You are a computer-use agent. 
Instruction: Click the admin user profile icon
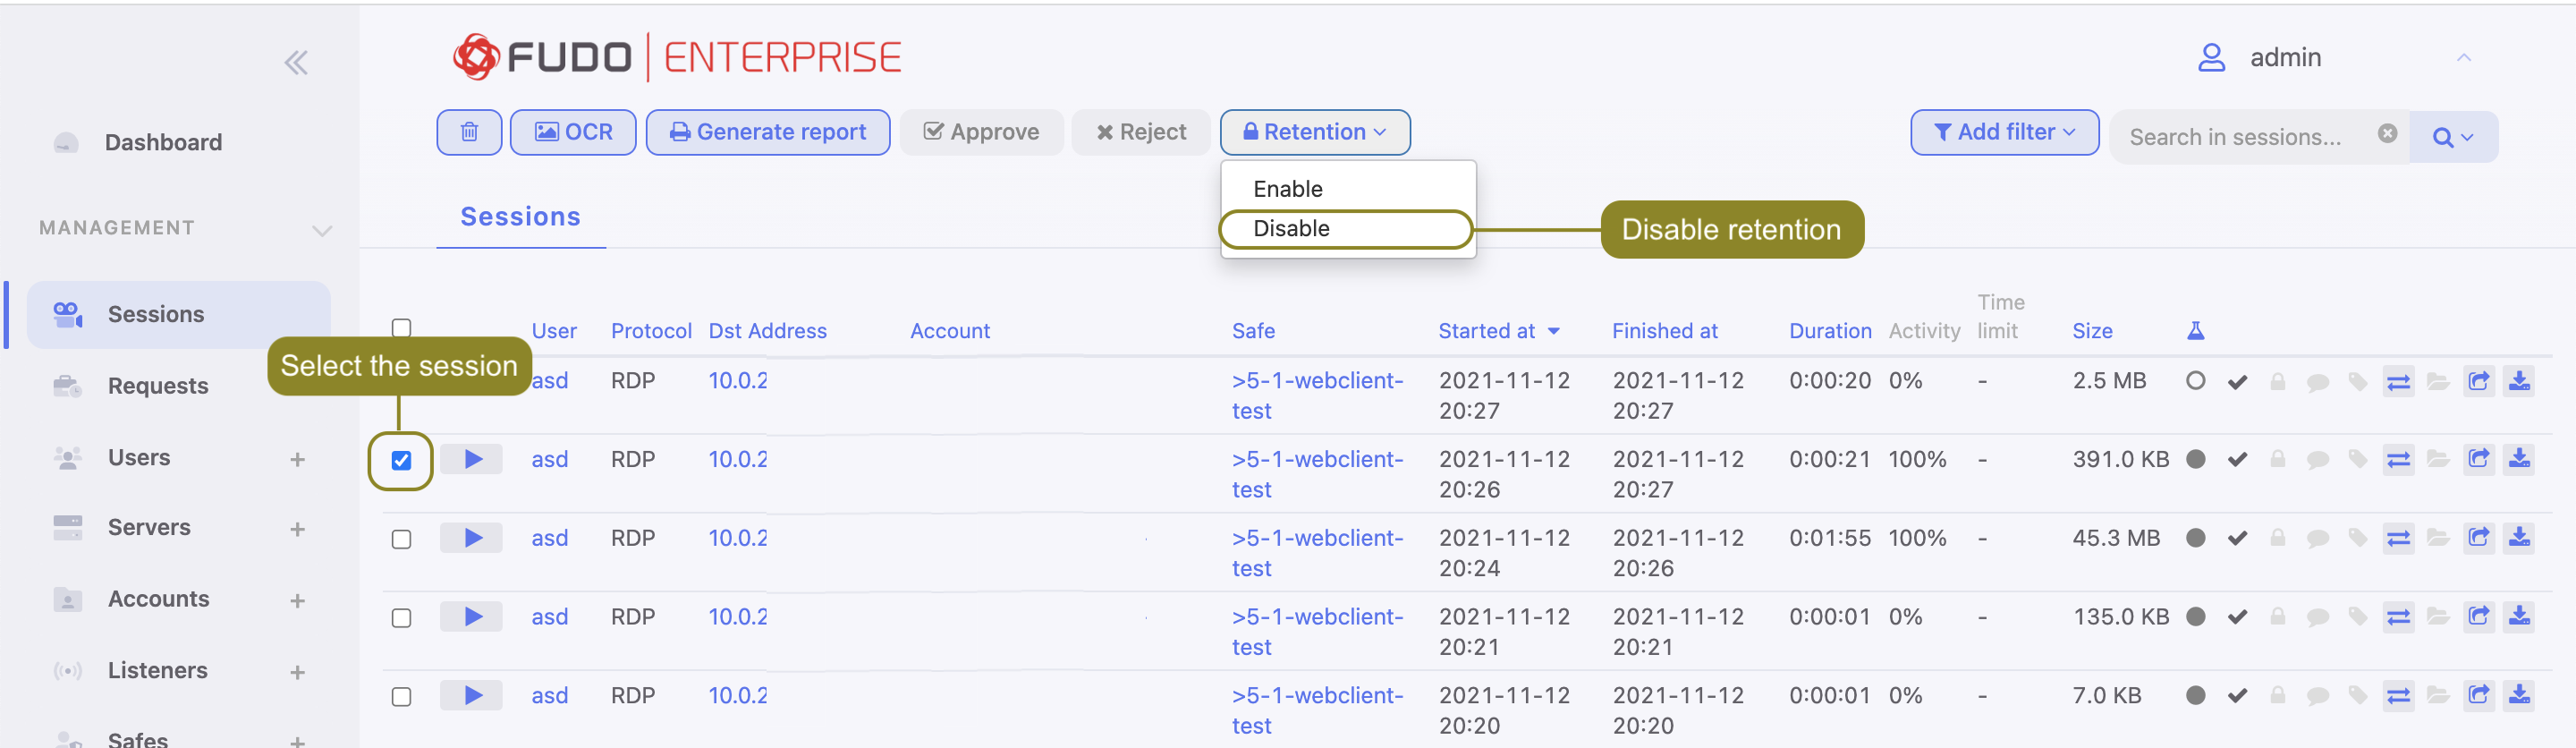tap(2211, 58)
